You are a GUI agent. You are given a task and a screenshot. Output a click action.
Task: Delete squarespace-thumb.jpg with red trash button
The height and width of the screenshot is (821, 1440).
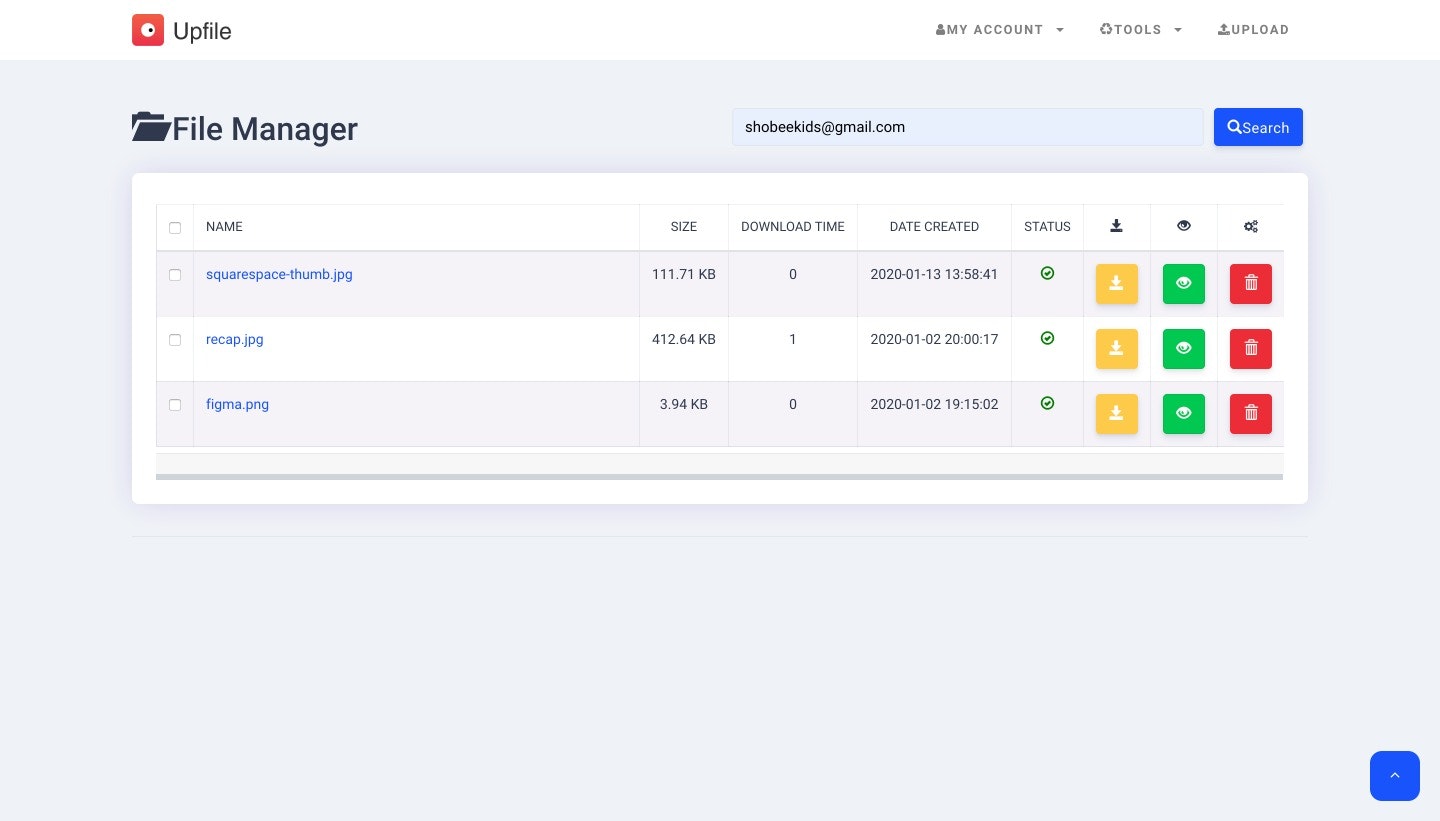coord(1251,284)
